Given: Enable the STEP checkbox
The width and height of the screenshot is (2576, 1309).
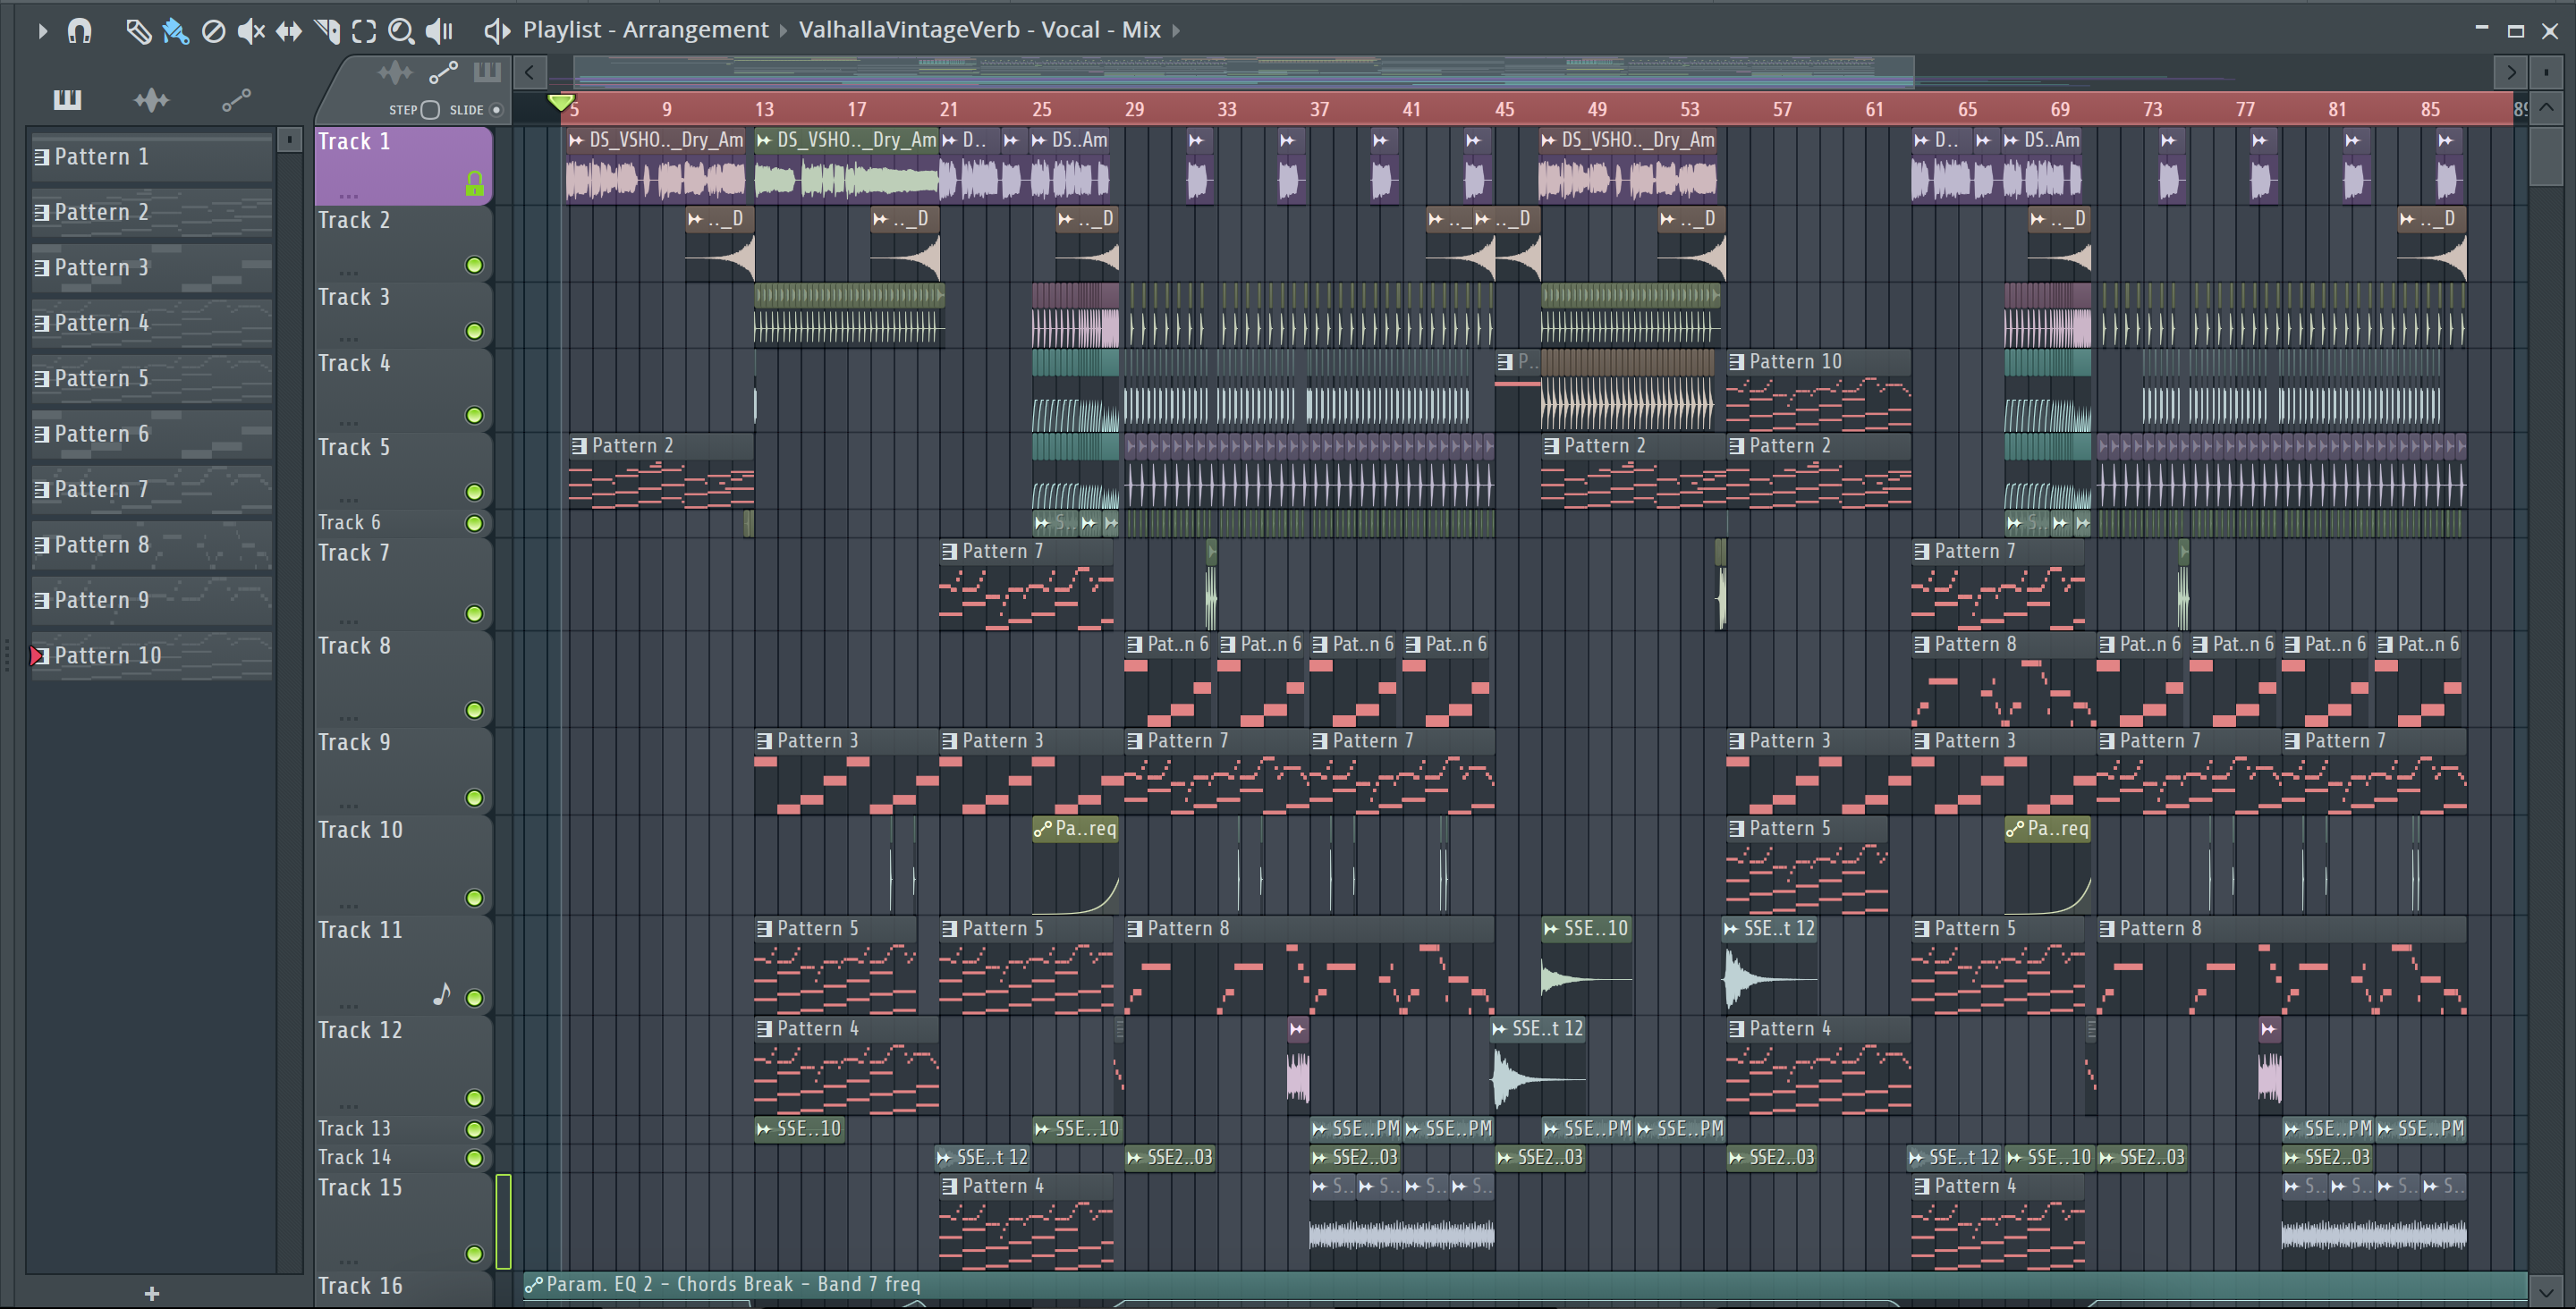Looking at the screenshot, I should tap(431, 110).
